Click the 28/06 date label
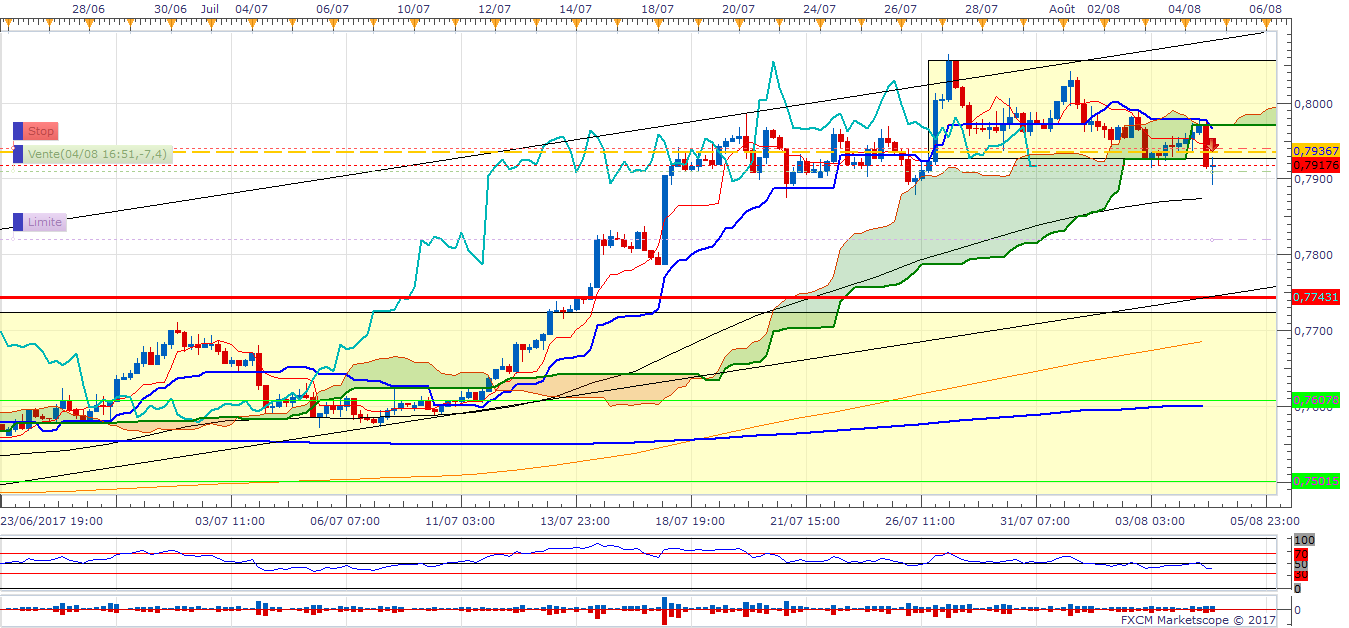This screenshot has width=1349, height=628. tap(90, 8)
